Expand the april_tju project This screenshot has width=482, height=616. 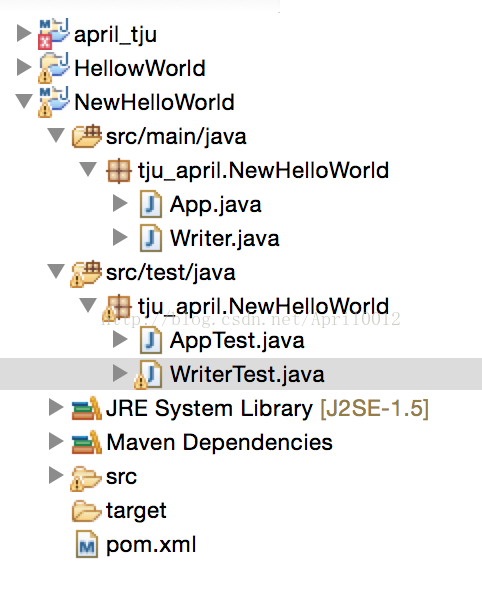click(x=24, y=33)
